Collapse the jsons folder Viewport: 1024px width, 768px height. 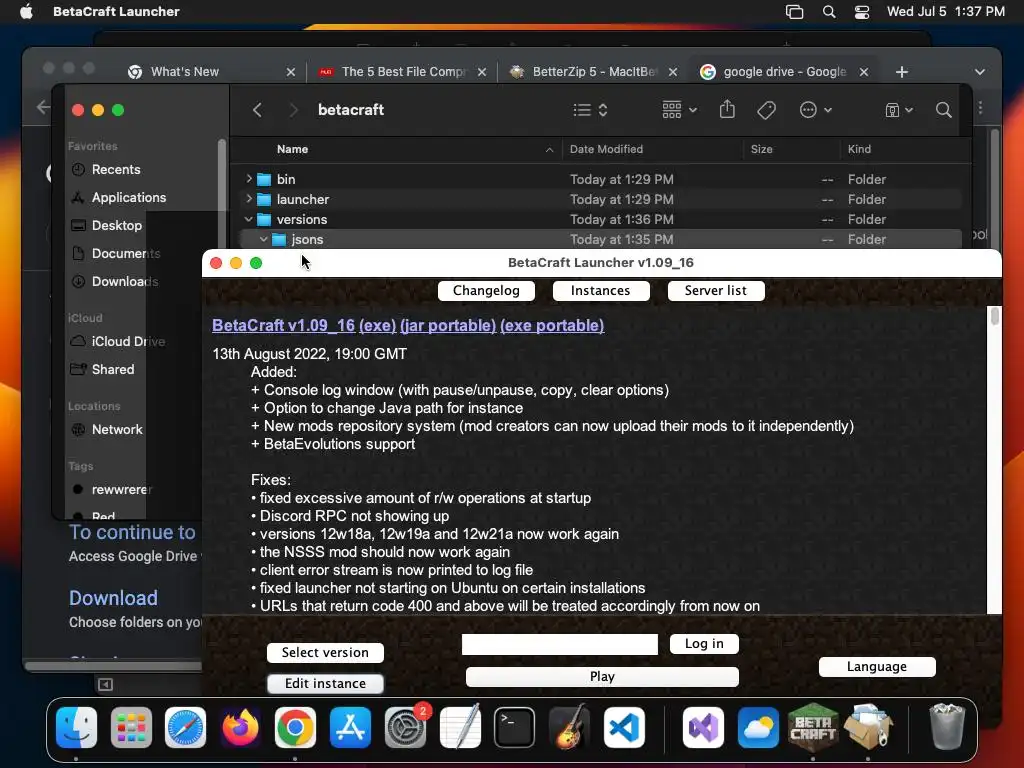[x=263, y=240]
